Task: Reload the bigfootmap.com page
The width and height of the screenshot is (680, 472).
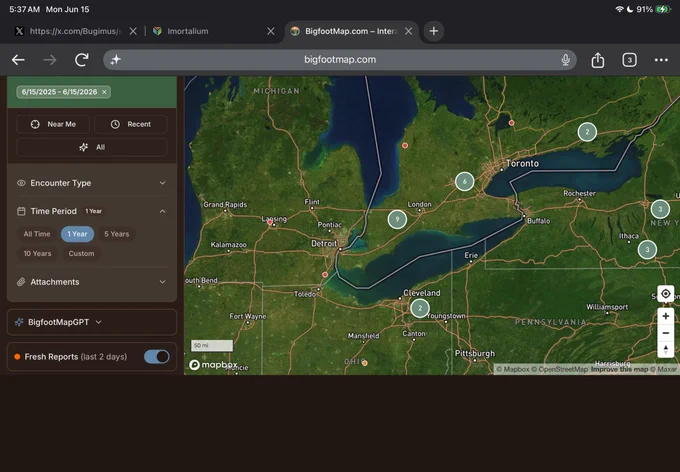Action: [82, 60]
